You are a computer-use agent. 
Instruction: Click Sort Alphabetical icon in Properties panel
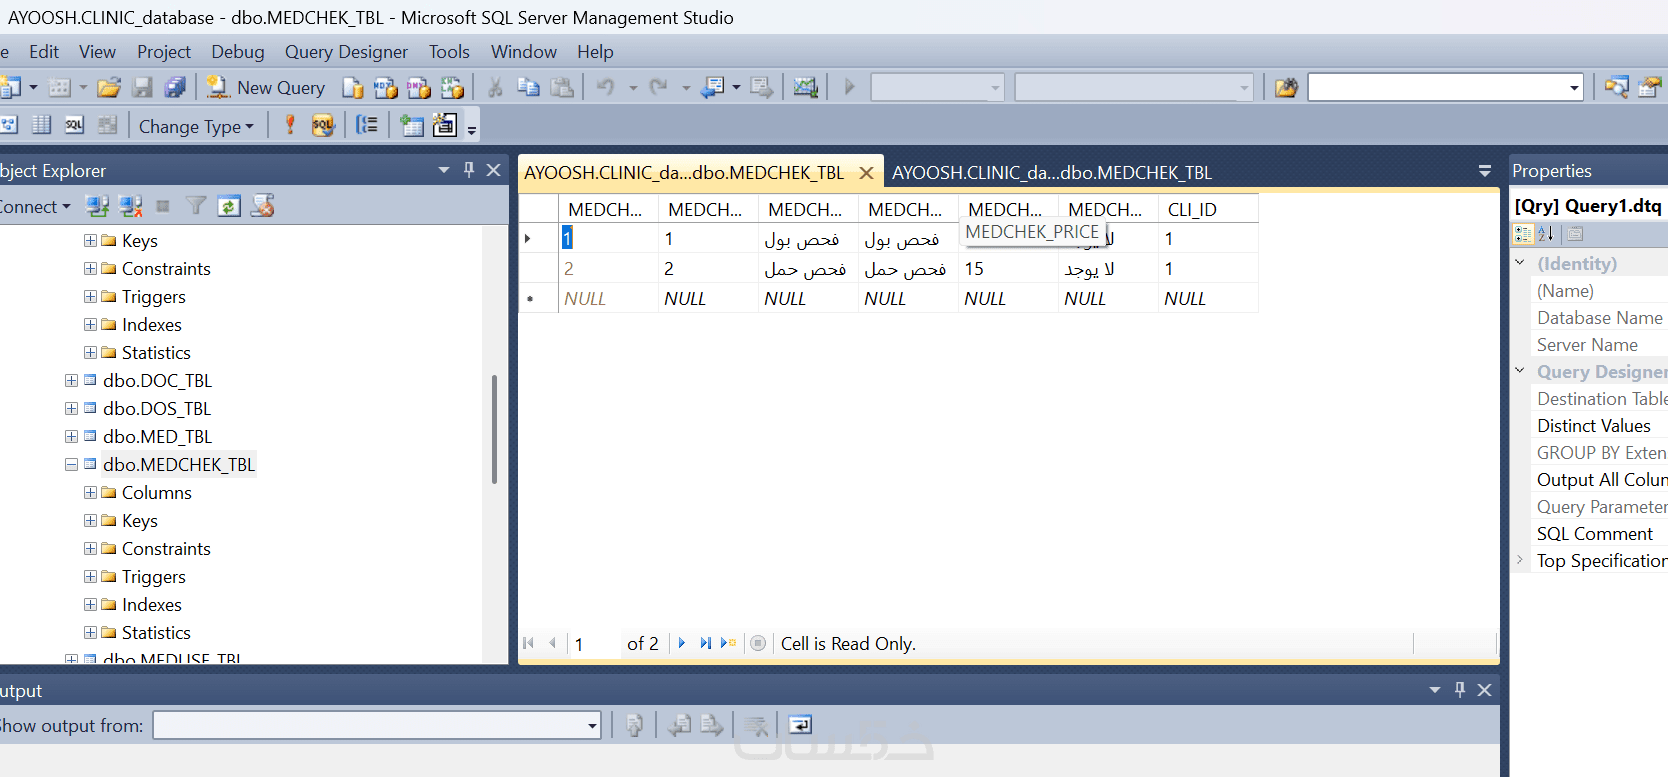(1546, 234)
